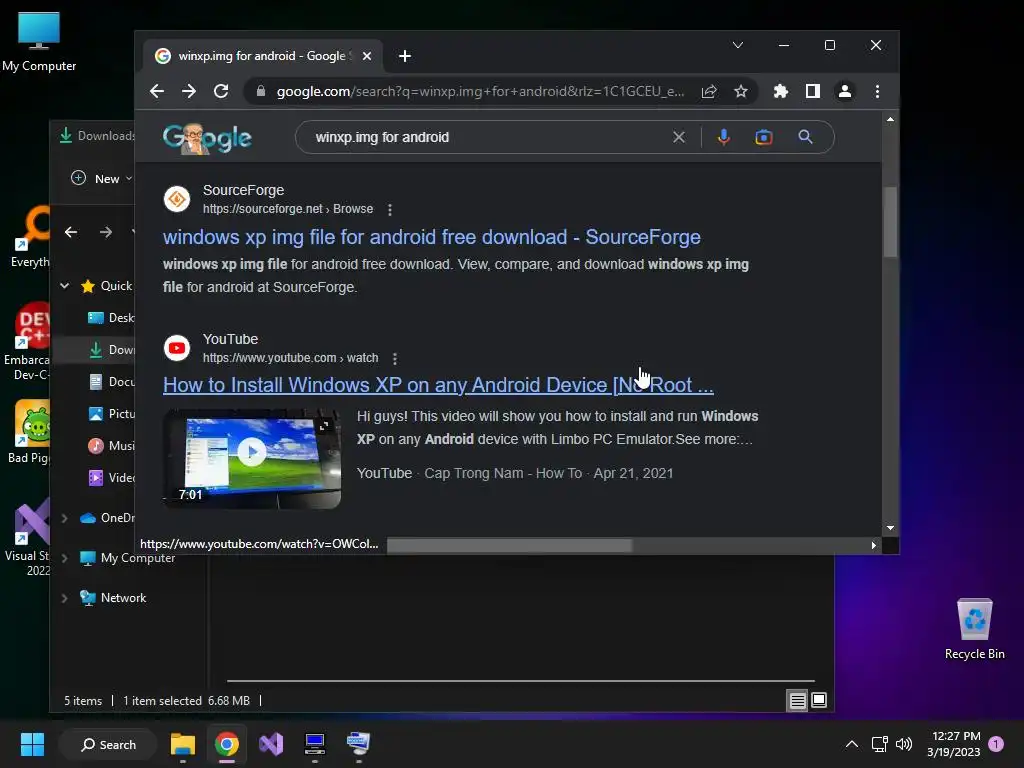The width and height of the screenshot is (1024, 768).
Task: Open Chrome three-dot menu
Action: click(877, 91)
